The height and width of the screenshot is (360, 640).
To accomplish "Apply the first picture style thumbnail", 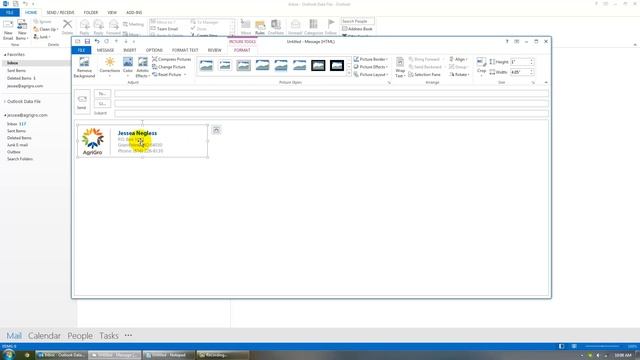I will pyautogui.click(x=206, y=65).
